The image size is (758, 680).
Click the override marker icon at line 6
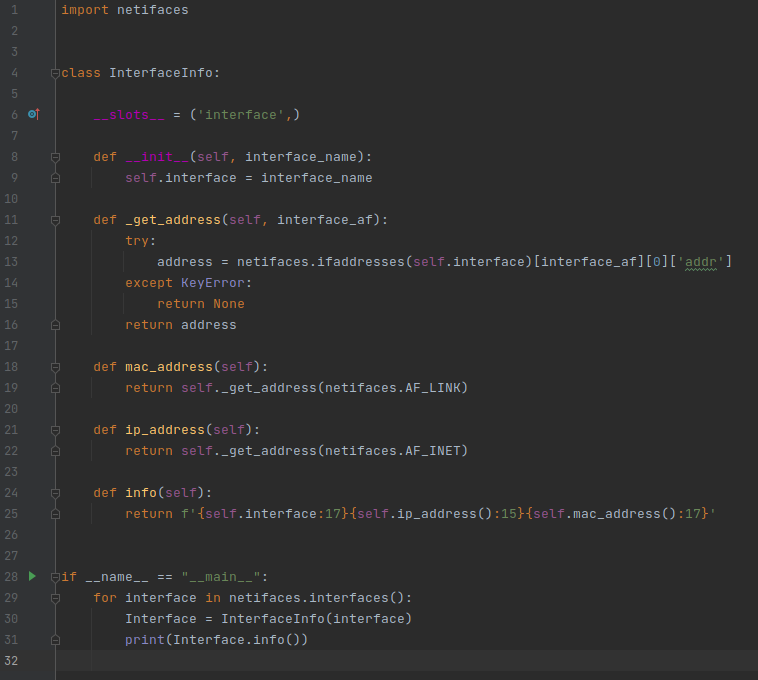(x=34, y=115)
